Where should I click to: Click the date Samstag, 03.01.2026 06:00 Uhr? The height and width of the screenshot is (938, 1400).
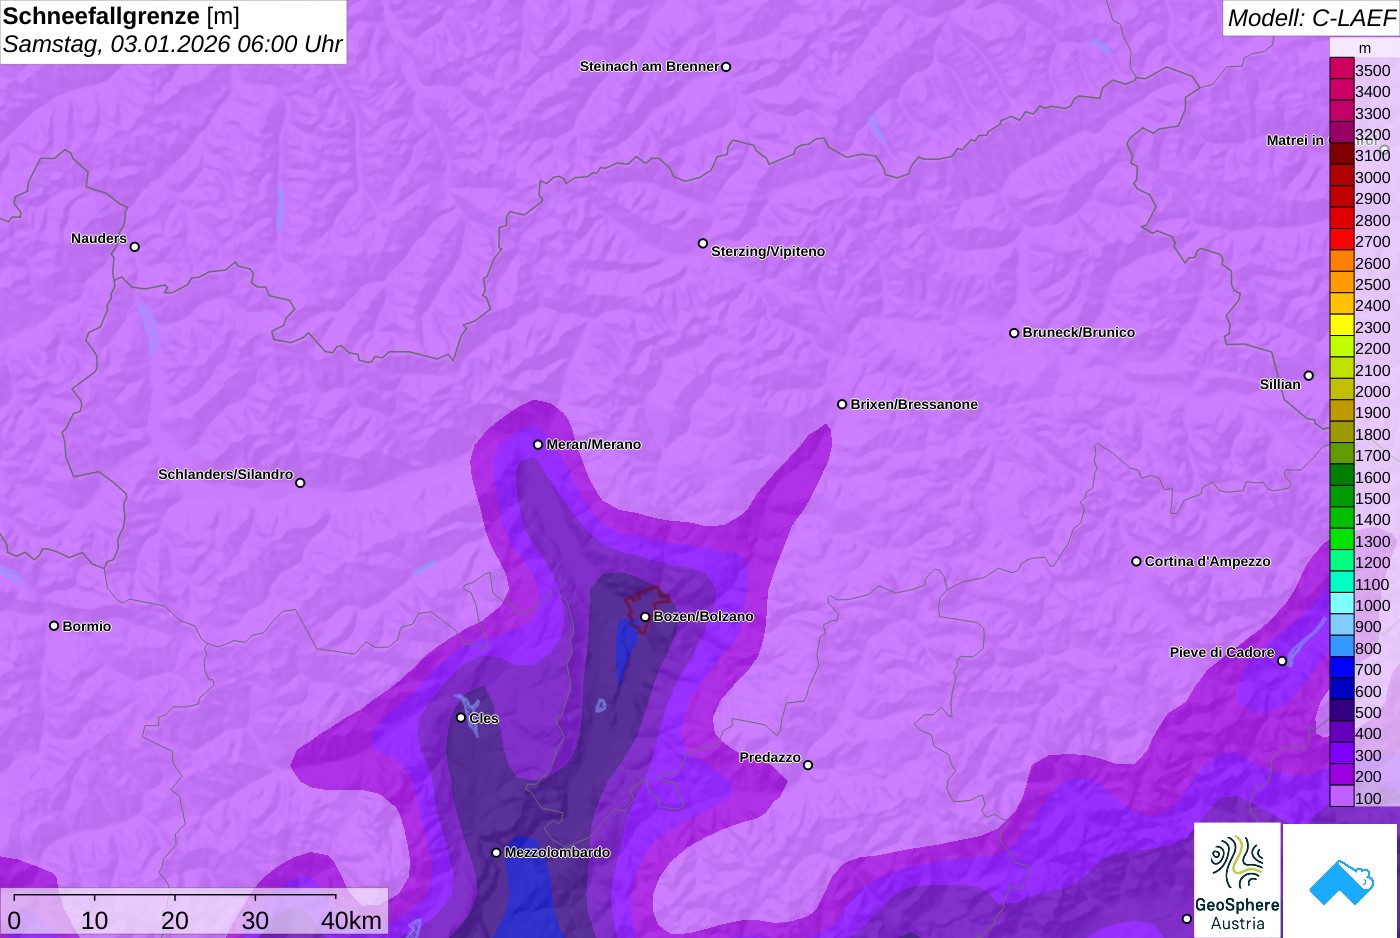tap(172, 44)
